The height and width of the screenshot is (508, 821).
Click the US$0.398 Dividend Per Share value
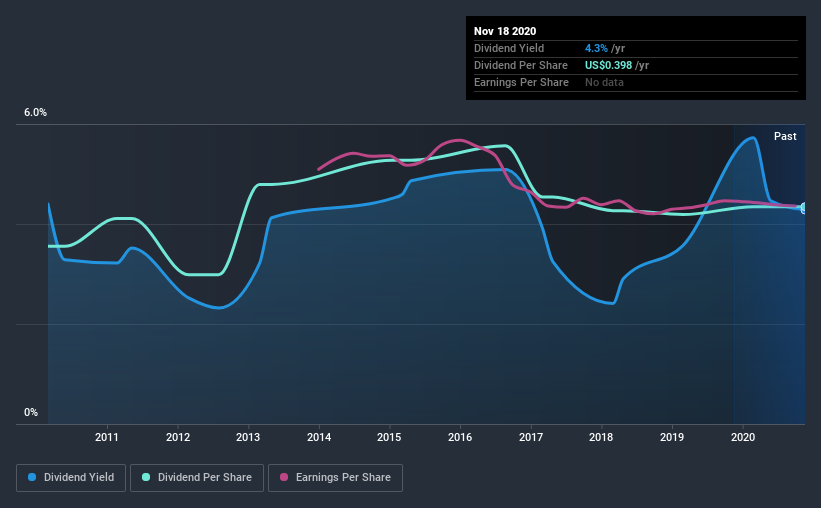(x=608, y=65)
